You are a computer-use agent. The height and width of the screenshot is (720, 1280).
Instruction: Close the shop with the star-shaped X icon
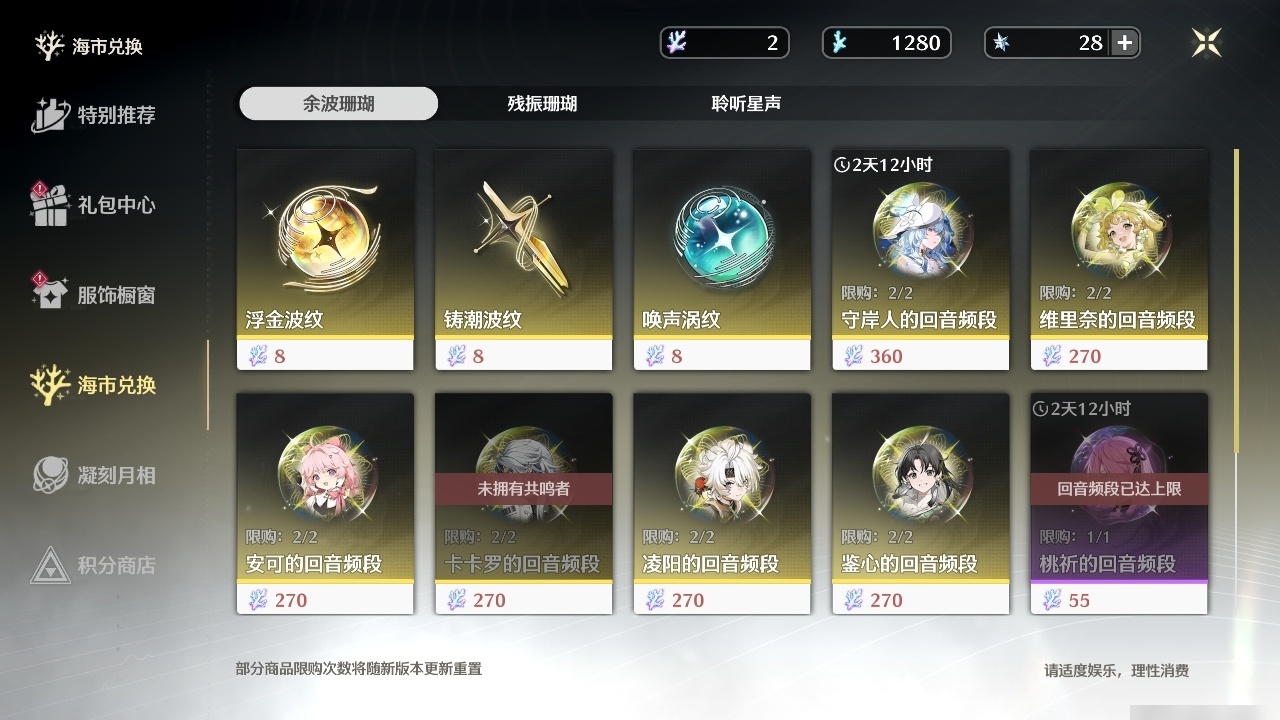click(1207, 42)
